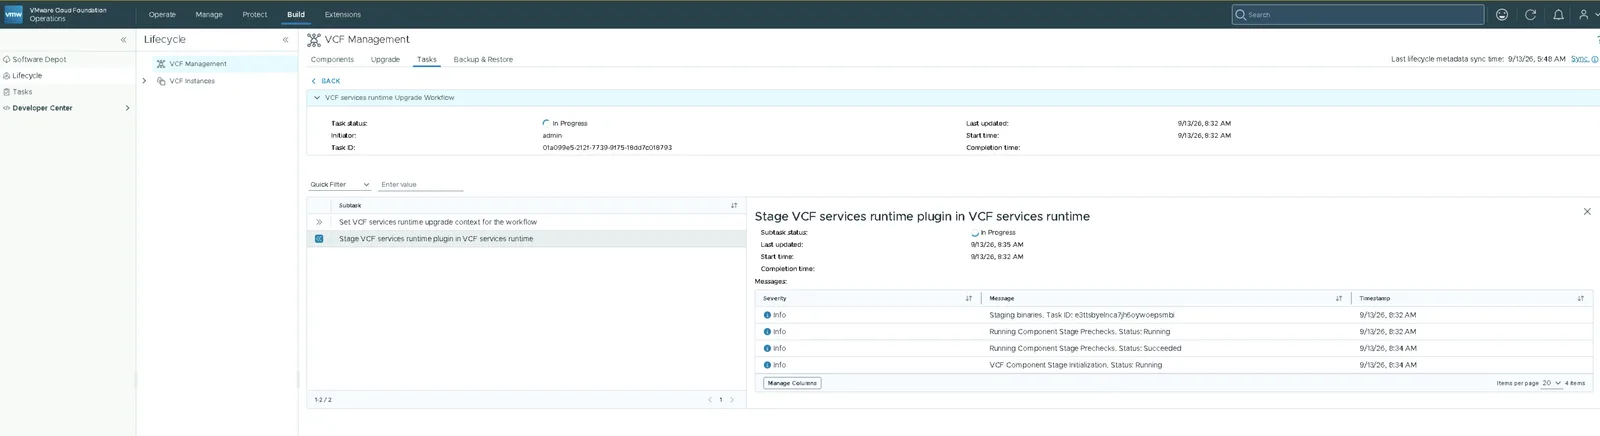Expand the VCF Instances node

click(x=144, y=81)
